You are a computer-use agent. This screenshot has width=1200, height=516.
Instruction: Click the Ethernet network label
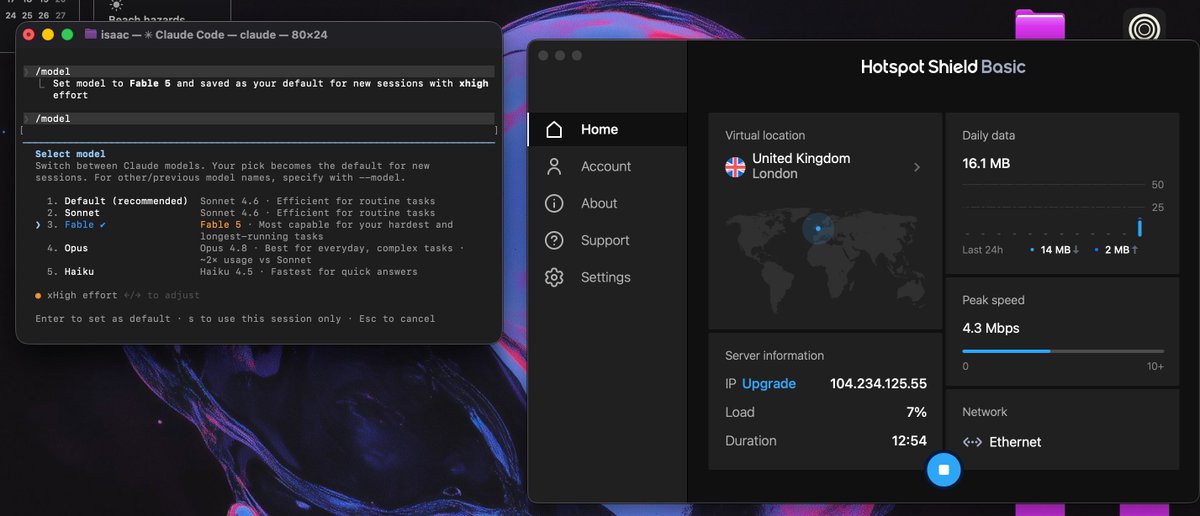coord(1015,442)
